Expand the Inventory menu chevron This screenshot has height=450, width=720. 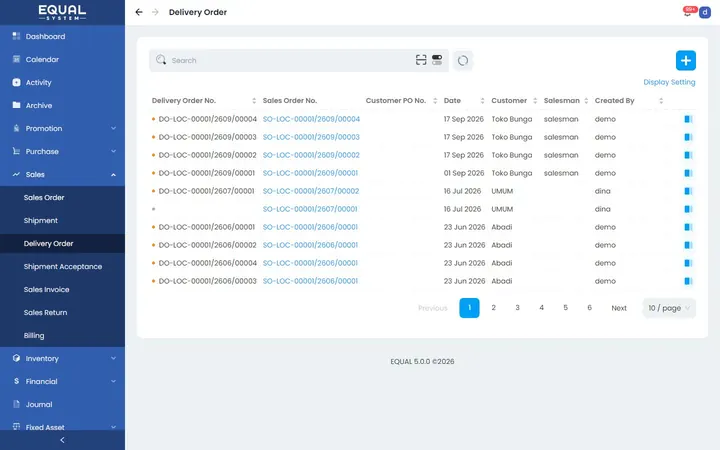click(x=113, y=358)
